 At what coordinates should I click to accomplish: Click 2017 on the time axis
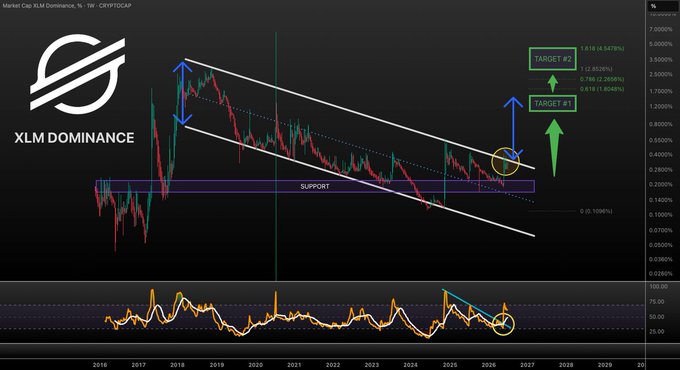click(x=138, y=365)
